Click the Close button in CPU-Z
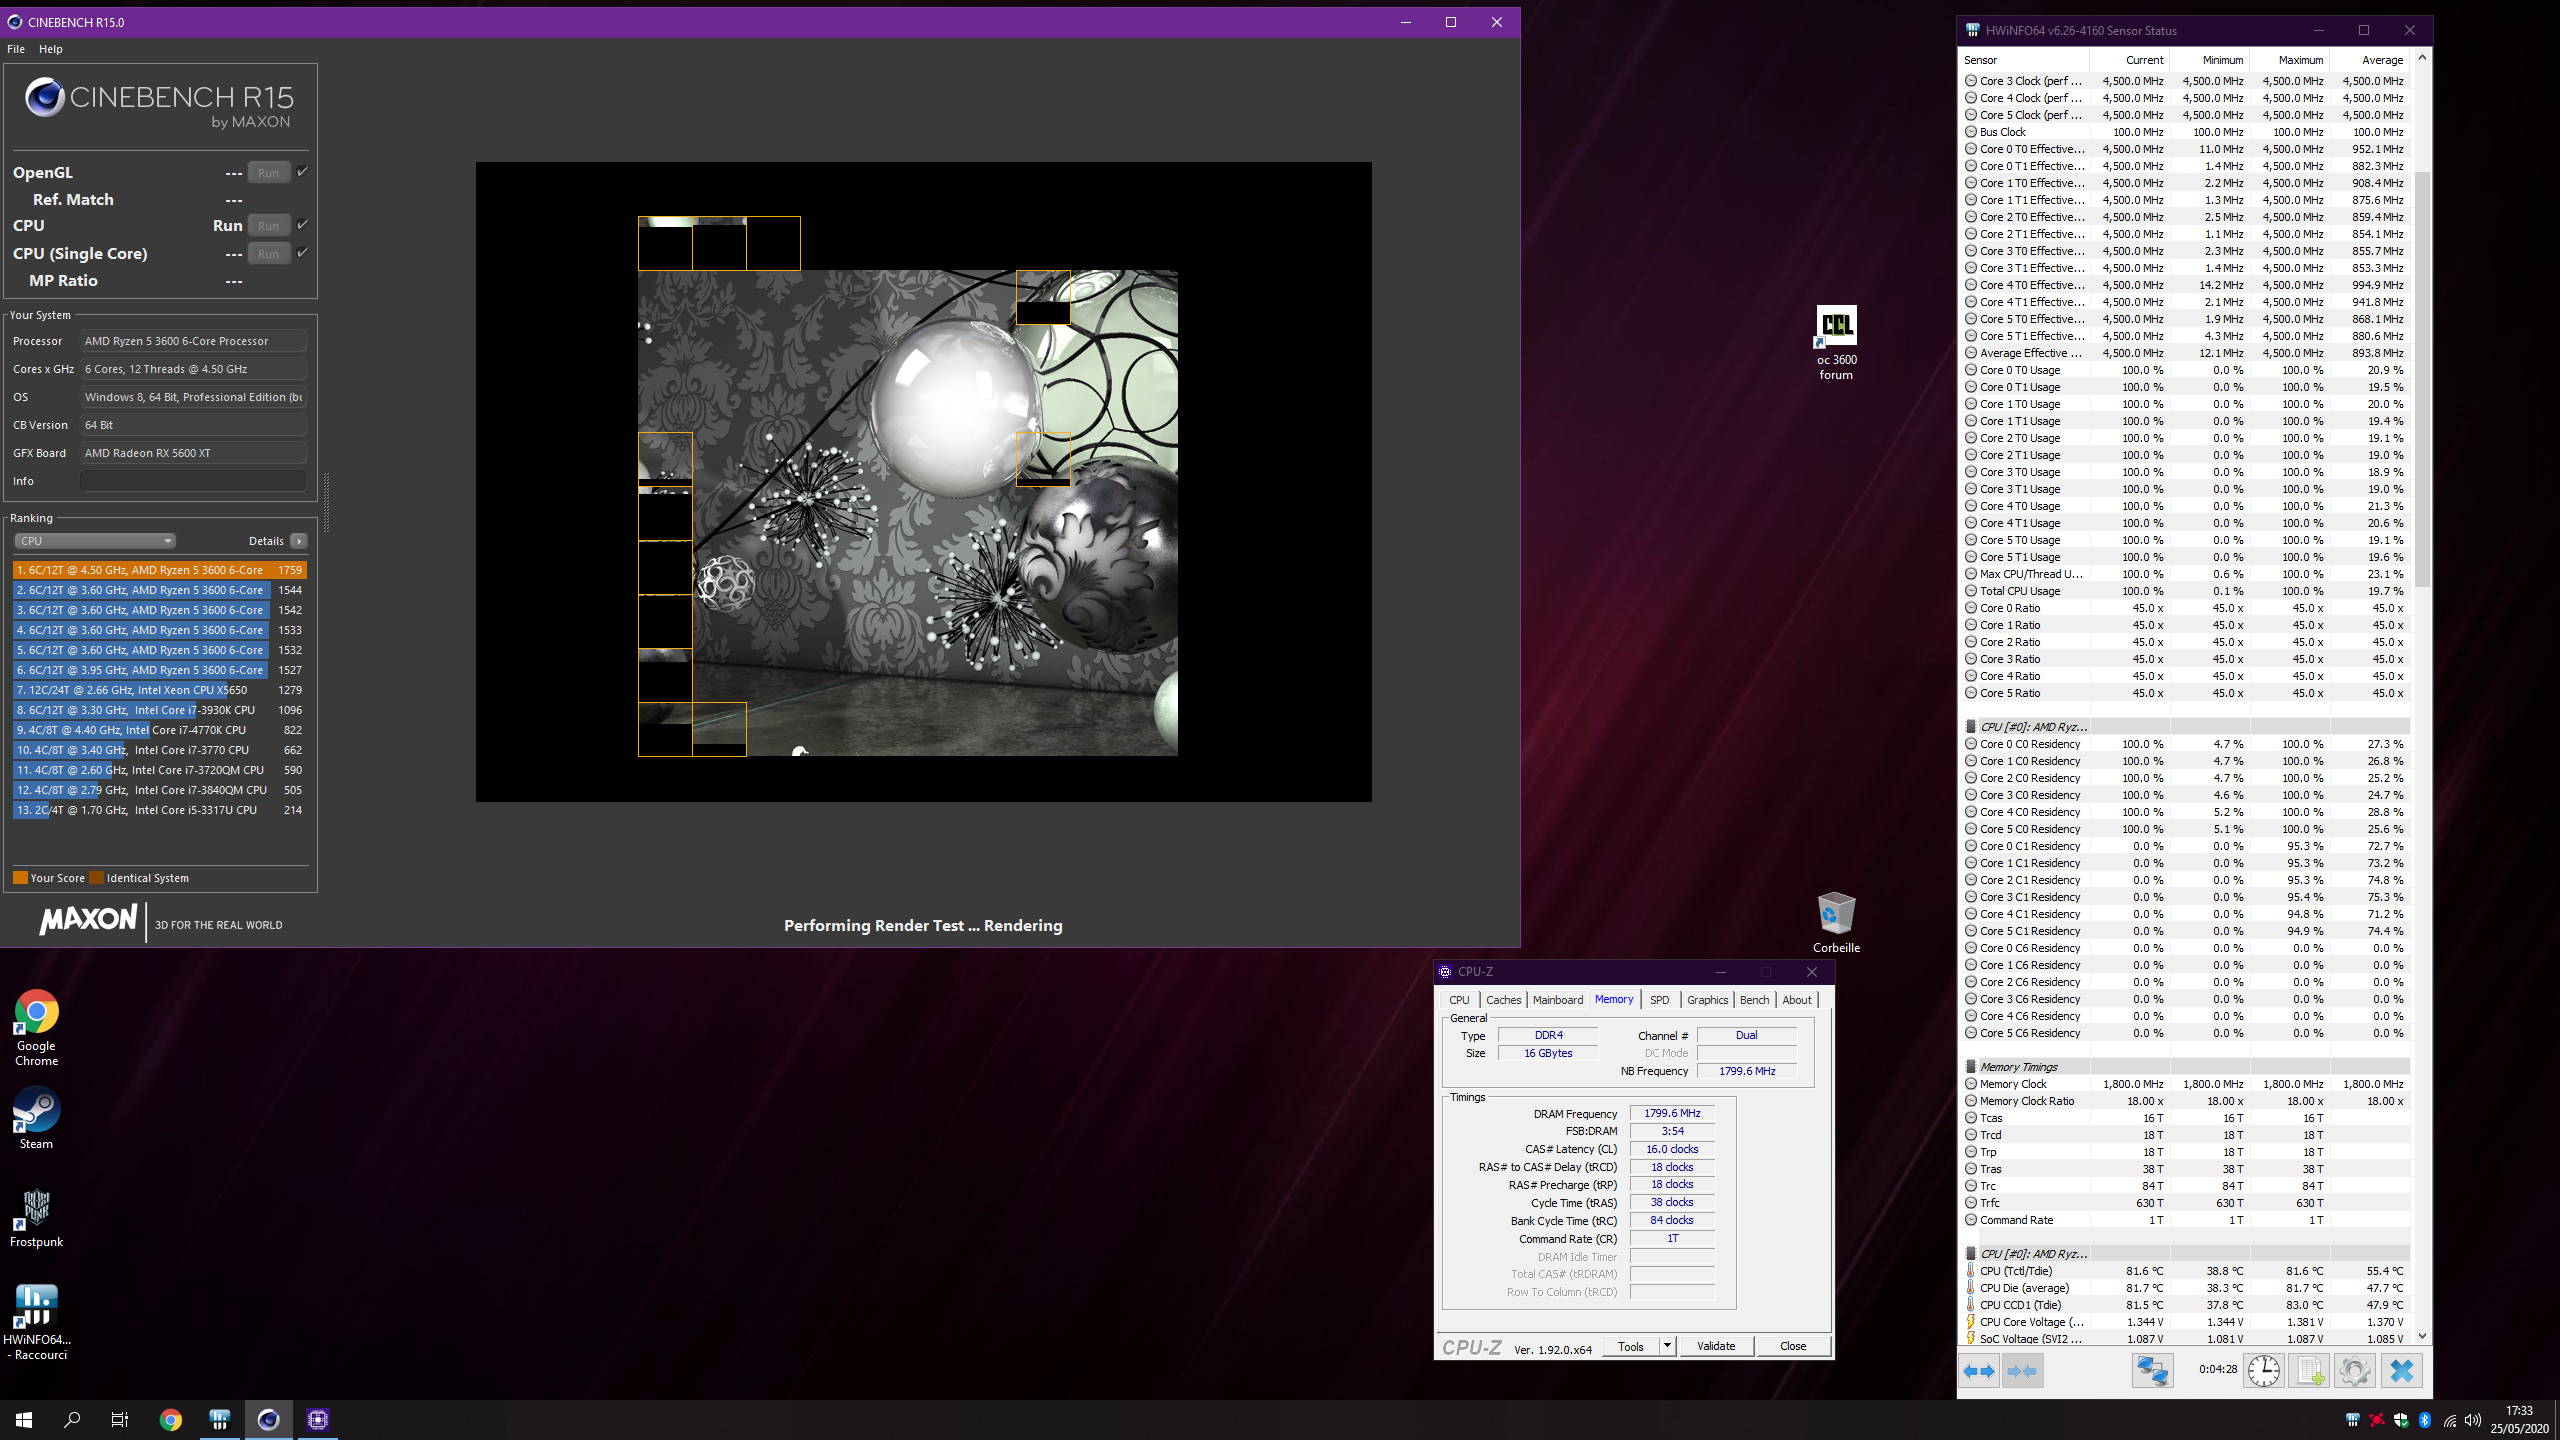2560x1440 pixels. coord(1793,1346)
